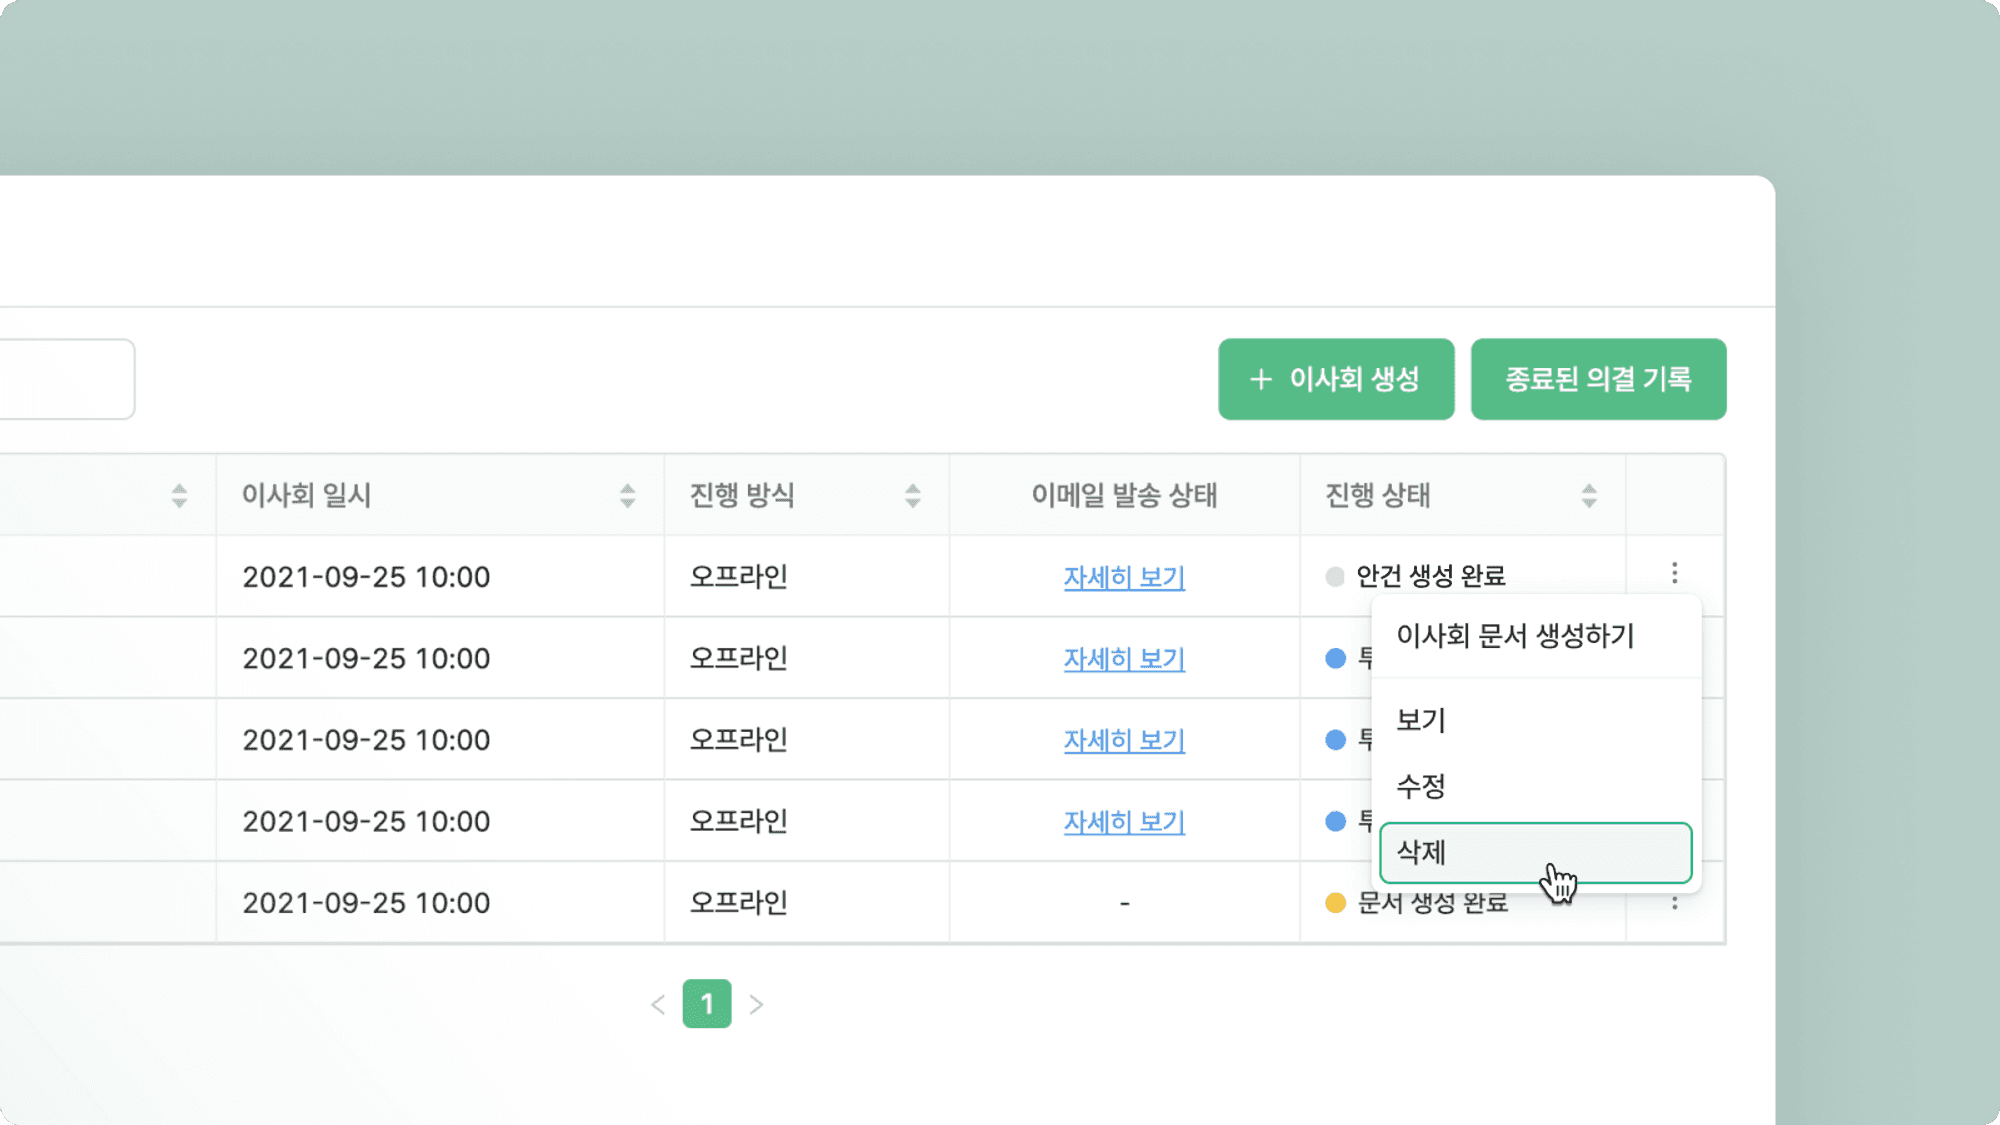Click sort arrows in leftmost column

(x=179, y=496)
